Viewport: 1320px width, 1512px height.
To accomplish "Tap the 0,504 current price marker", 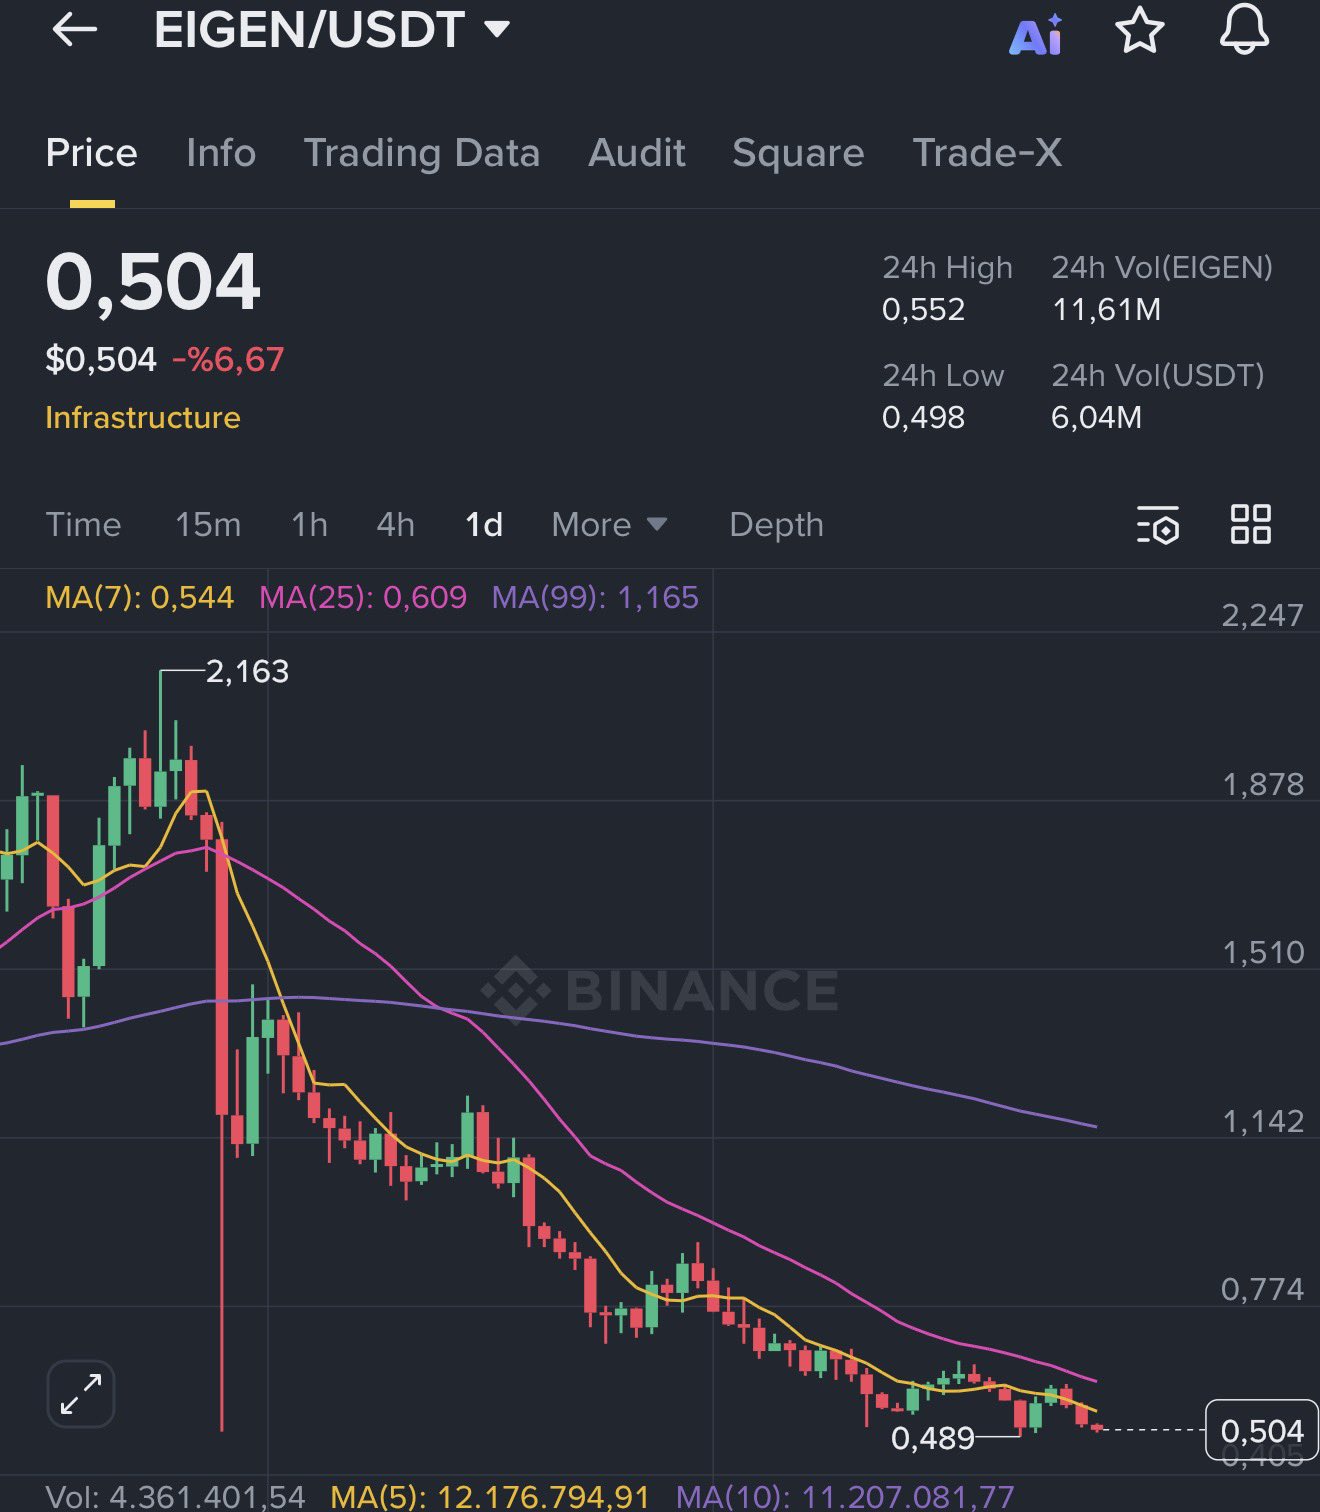I will [1261, 1430].
